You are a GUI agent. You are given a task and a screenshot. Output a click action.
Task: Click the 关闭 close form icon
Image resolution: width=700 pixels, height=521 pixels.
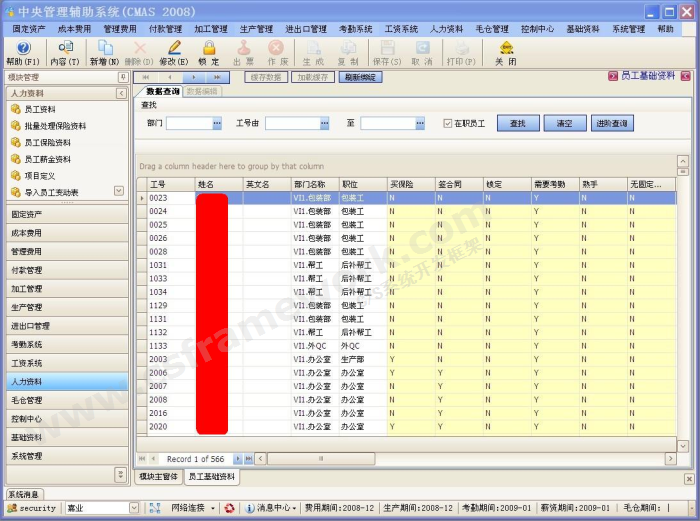coord(506,48)
